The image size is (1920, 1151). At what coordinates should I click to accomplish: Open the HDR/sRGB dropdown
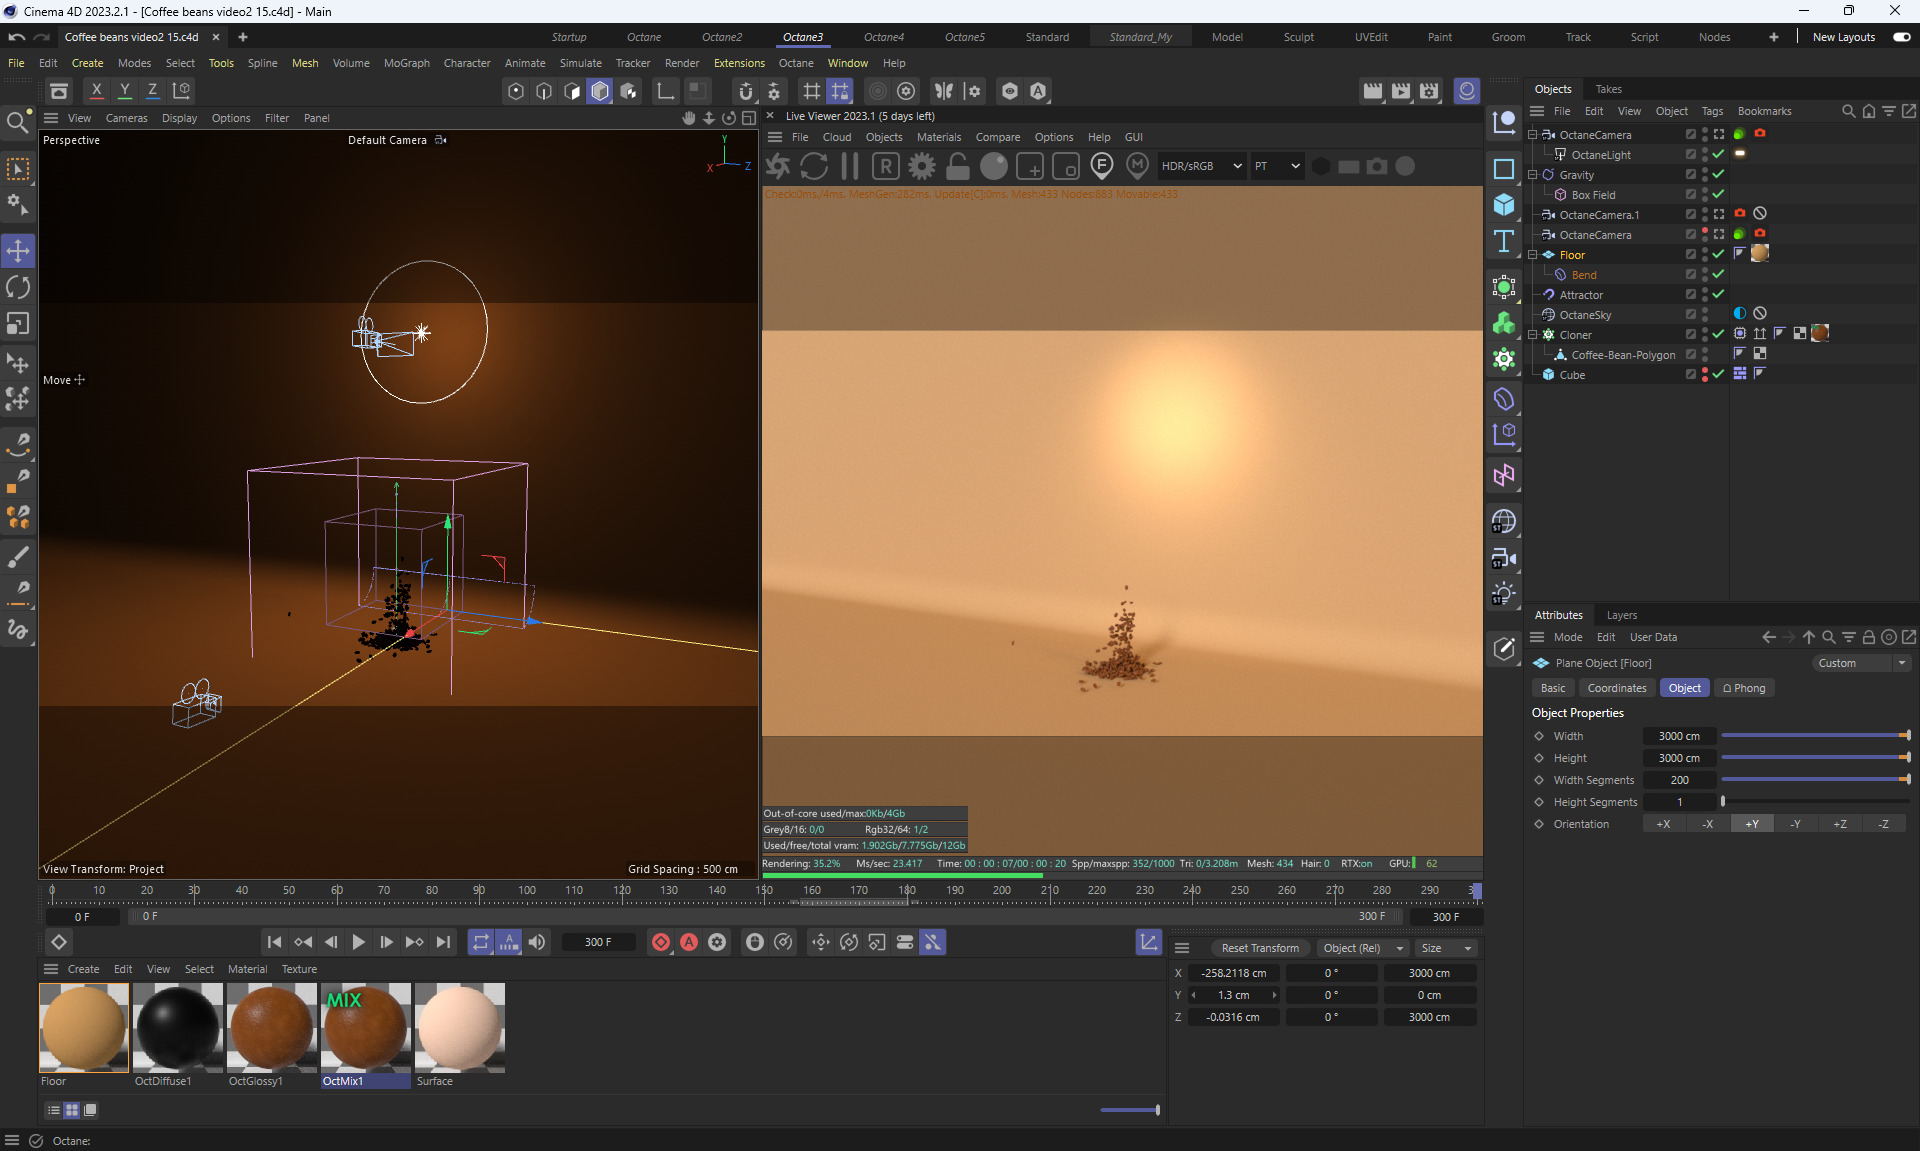[x=1201, y=166]
